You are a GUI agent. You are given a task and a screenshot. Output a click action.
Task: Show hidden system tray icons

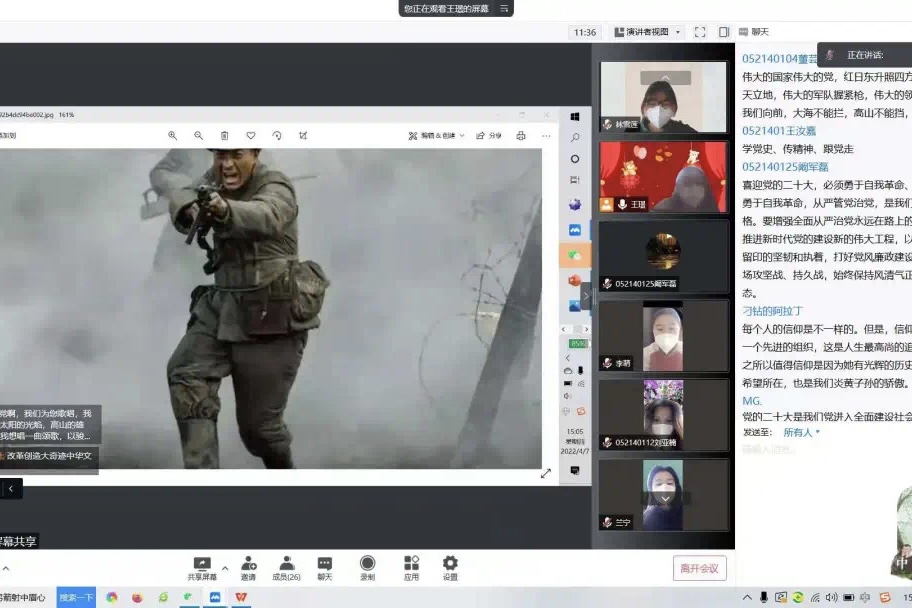[747, 598]
